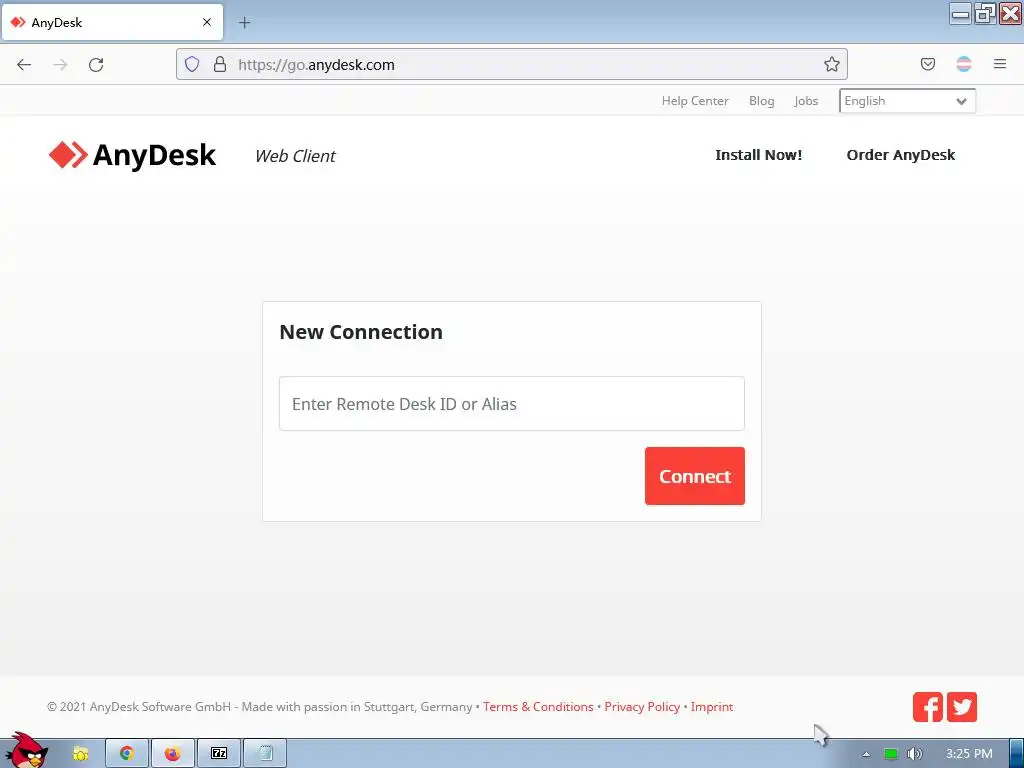
Task: Open the Start menu angry bird icon
Action: 27,750
